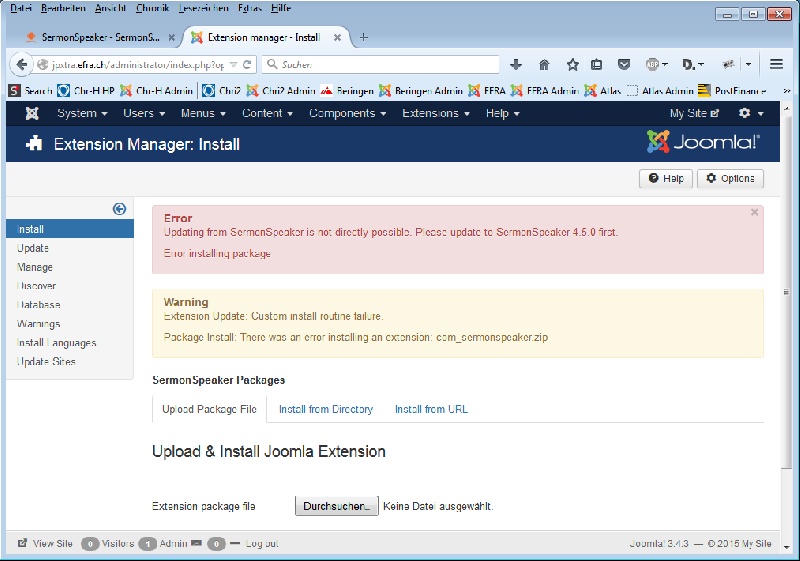
Task: Open Database in the sidebar
Action: (x=38, y=305)
